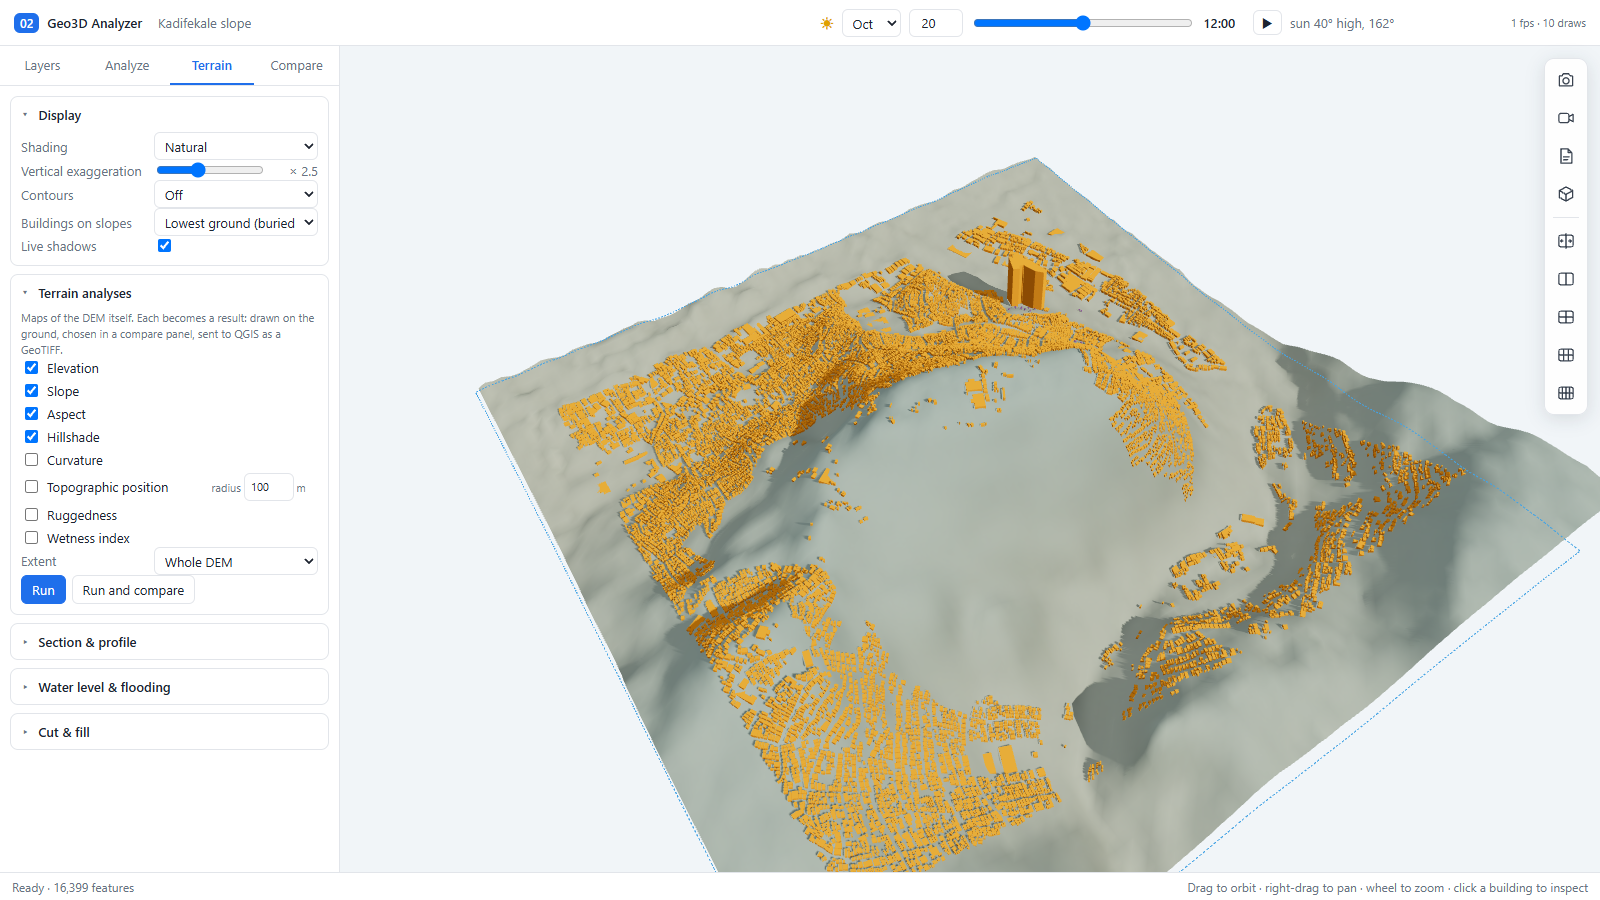Click the time of day slider
The height and width of the screenshot is (900, 1600).
click(1083, 23)
